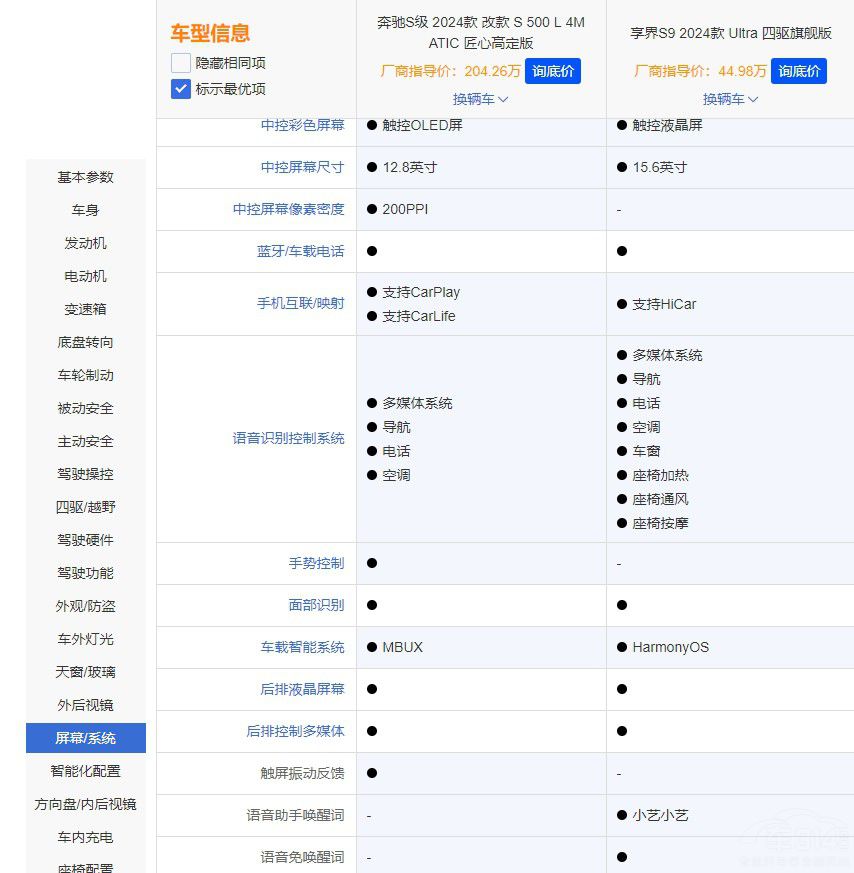The height and width of the screenshot is (873, 854).
Task: Open the 智能化配置 category
Action: click(85, 771)
